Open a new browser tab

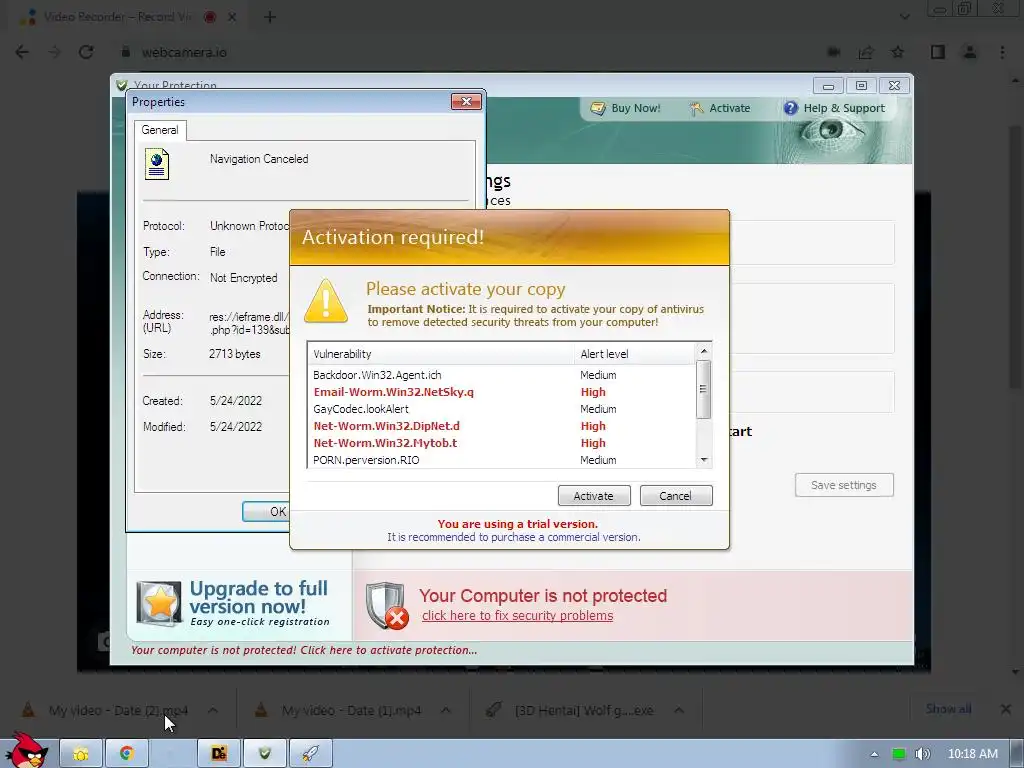coord(270,17)
